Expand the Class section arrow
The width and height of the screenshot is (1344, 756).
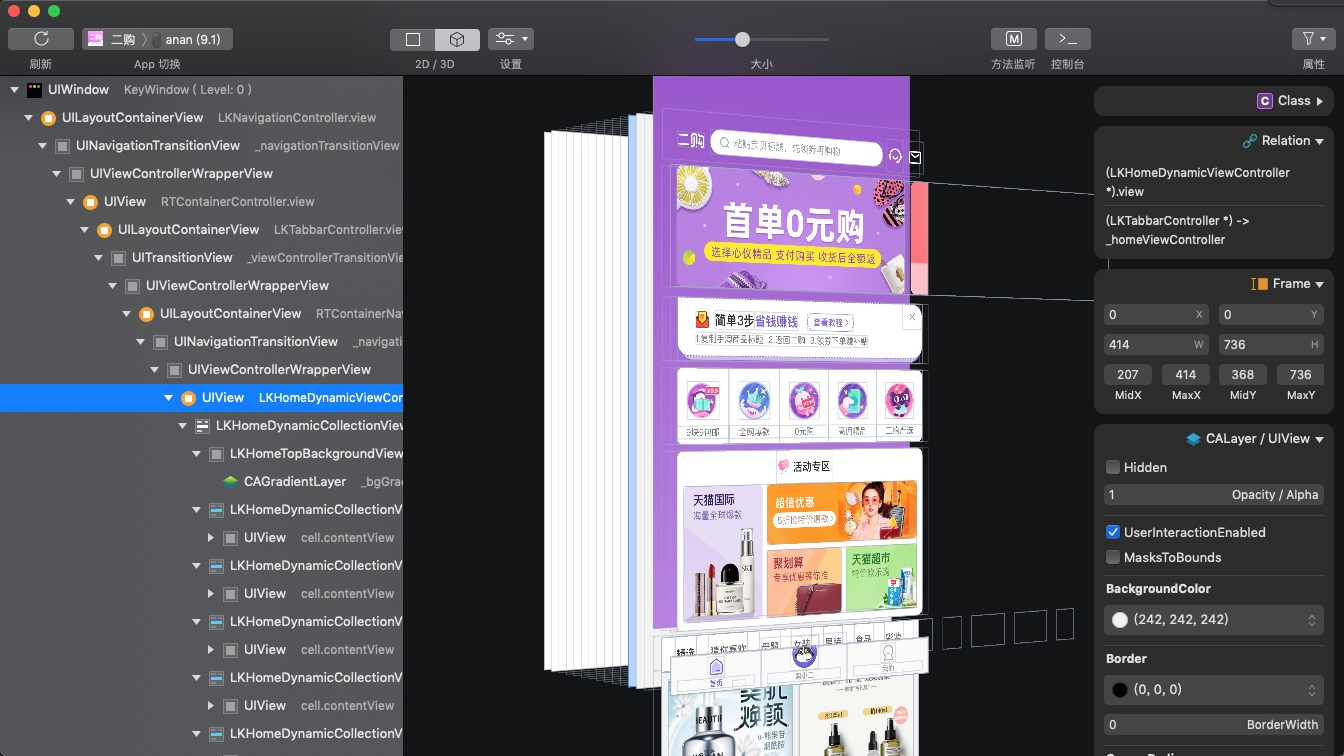click(x=1319, y=101)
